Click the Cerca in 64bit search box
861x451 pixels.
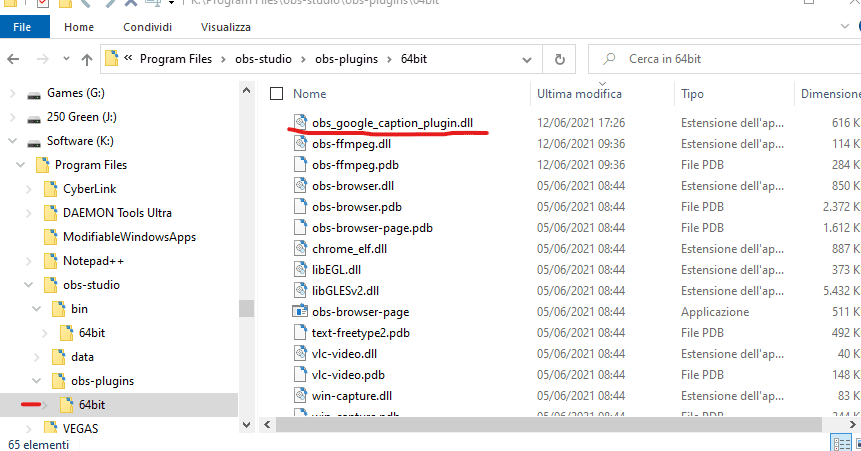pyautogui.click(x=720, y=59)
